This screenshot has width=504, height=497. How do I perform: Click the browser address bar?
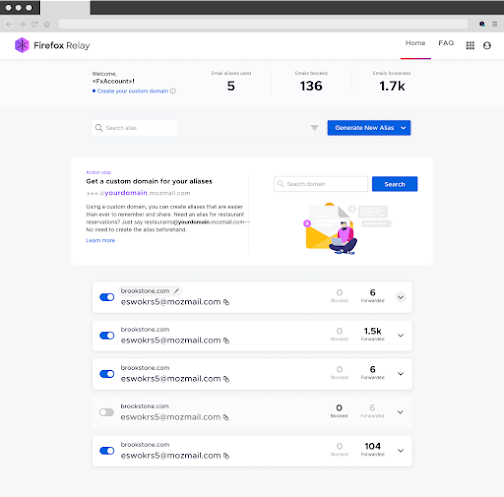point(263,24)
